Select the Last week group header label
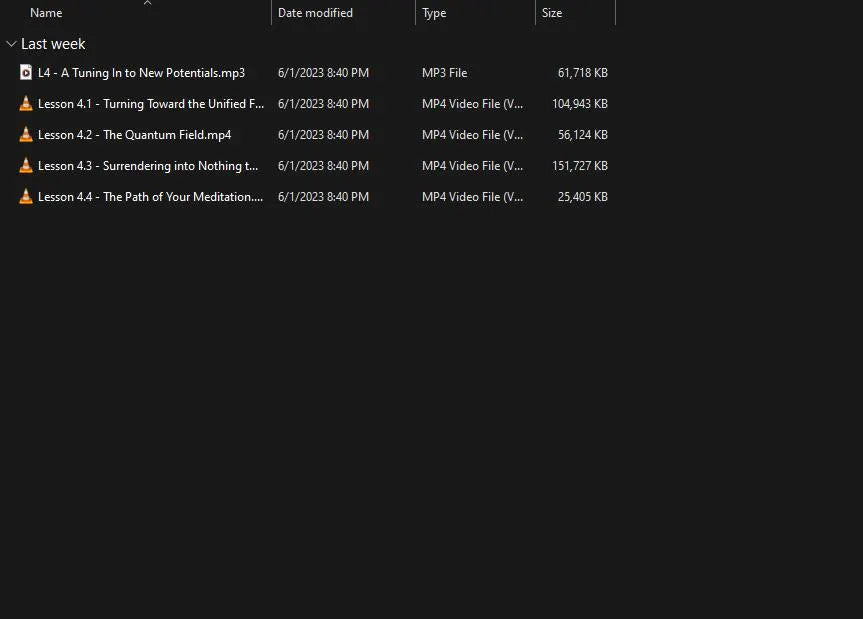863x619 pixels. click(x=53, y=44)
